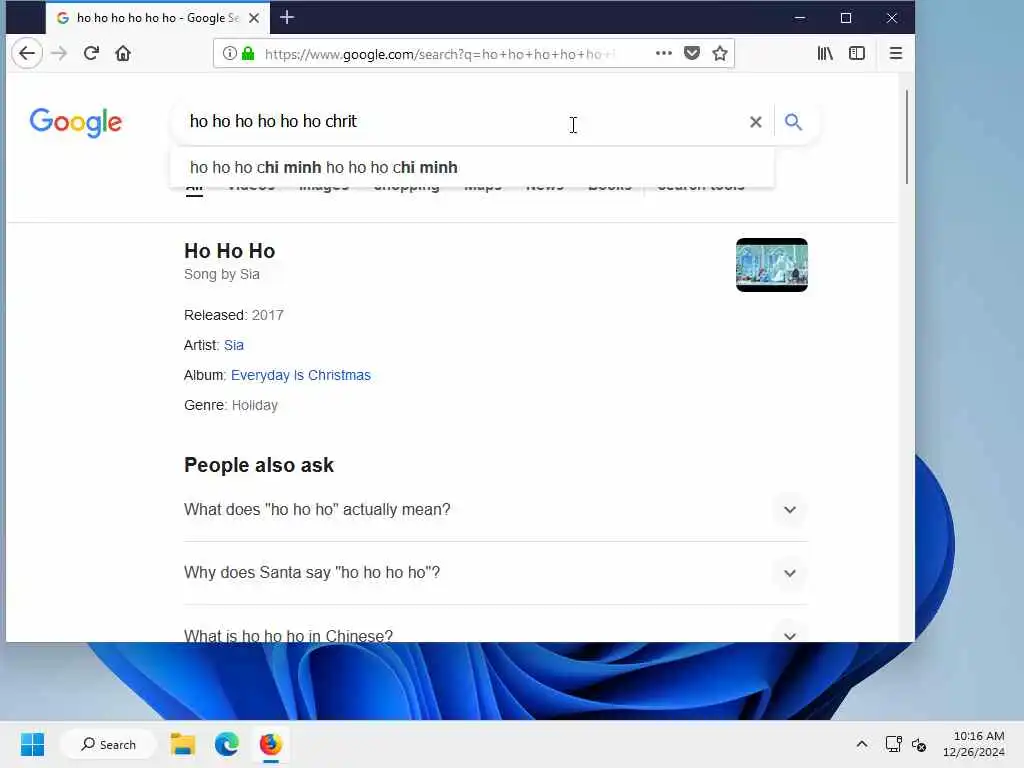Click the "Ho Ho Ho" song title
1024x768 pixels.
[x=230, y=251]
